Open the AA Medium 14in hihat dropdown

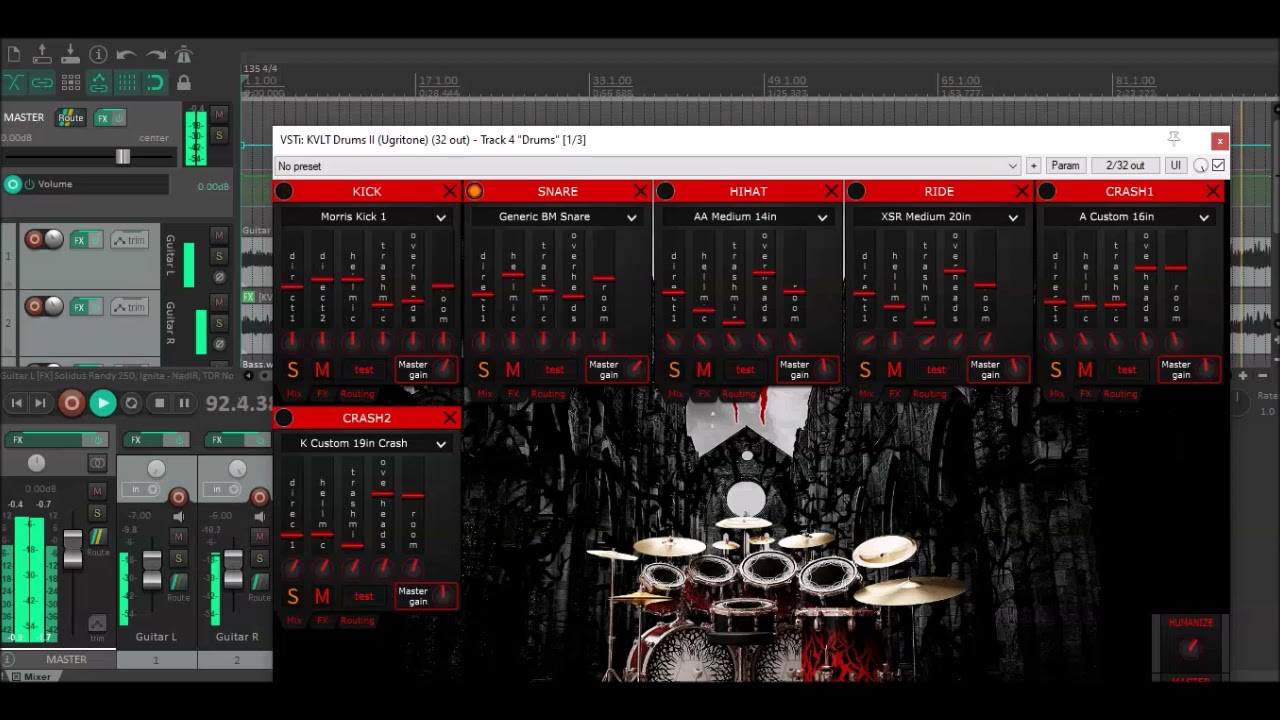tap(747, 217)
